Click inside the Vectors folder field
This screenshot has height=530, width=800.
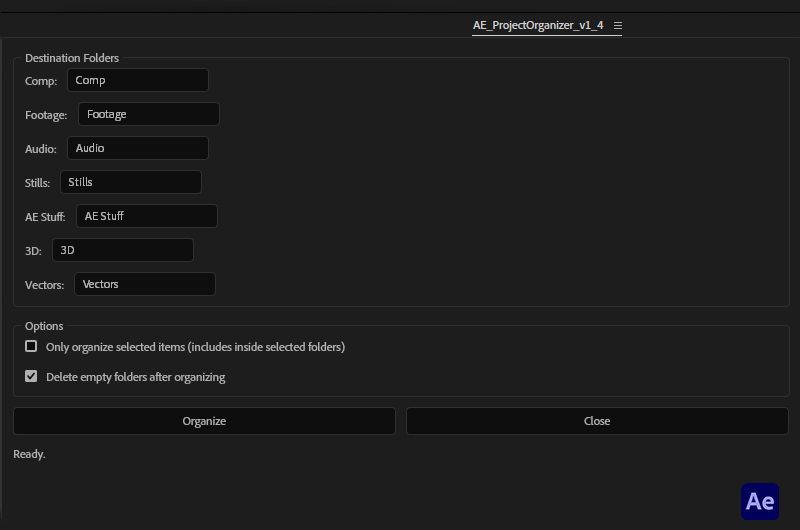point(145,284)
